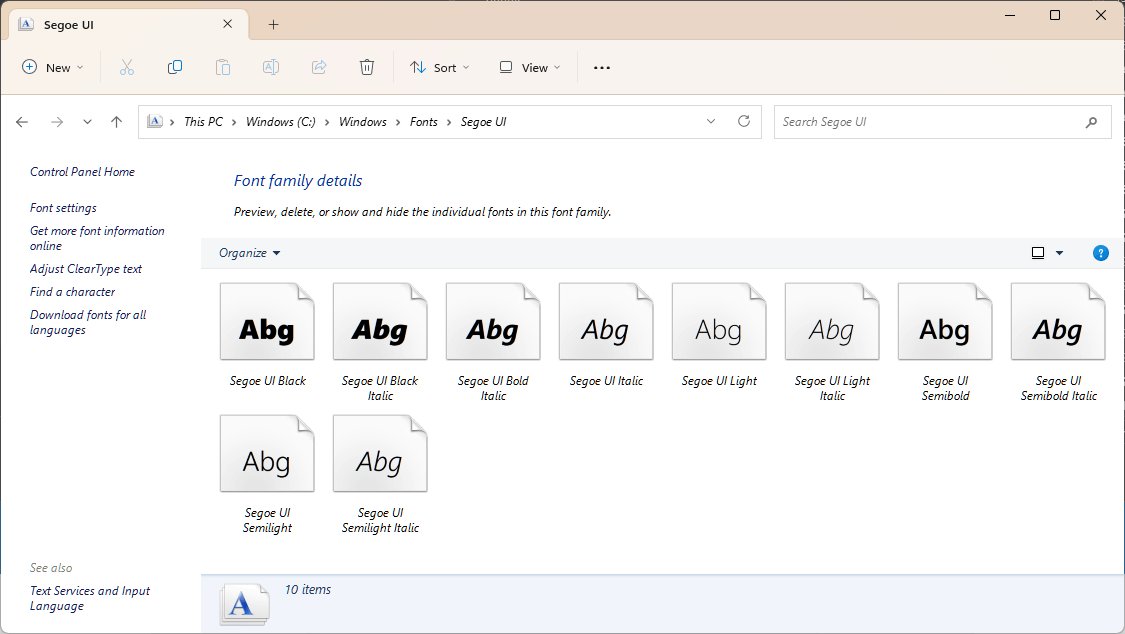1125x634 pixels.
Task: Refresh the Segoe UI folder view
Action: point(744,121)
